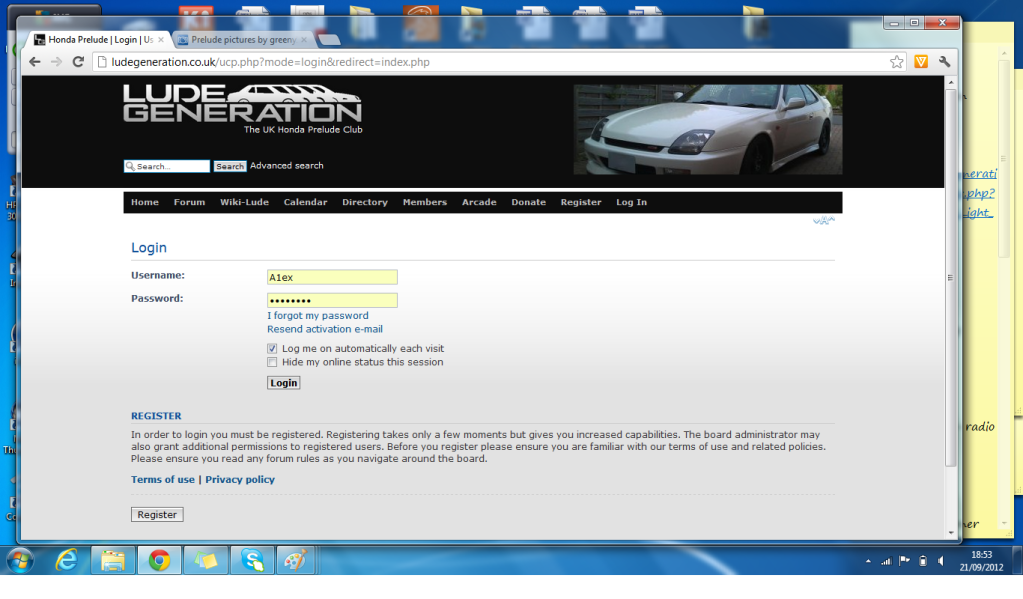Open Skype from the taskbar
The height and width of the screenshot is (599, 1023).
click(252, 561)
